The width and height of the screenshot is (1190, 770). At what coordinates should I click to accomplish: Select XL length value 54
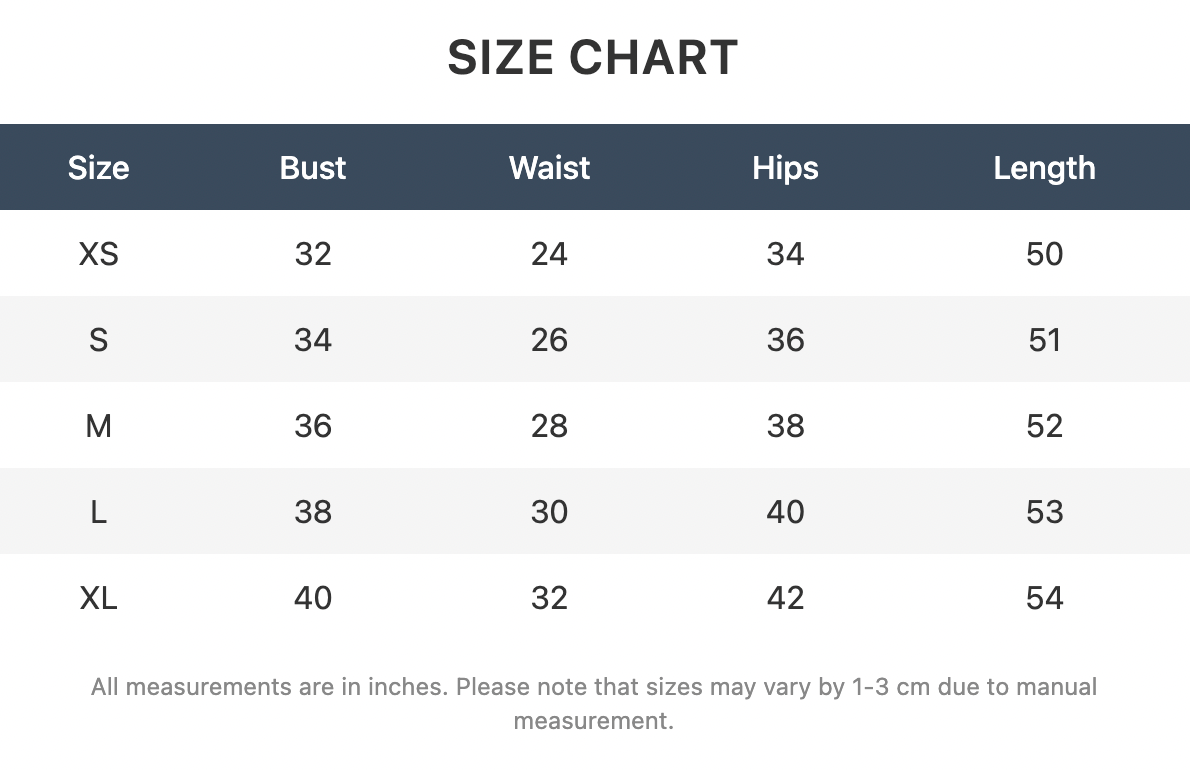1044,598
